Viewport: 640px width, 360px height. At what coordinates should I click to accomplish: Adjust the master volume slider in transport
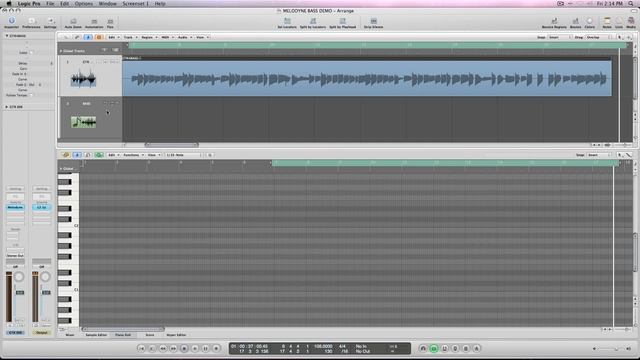tap(611, 349)
